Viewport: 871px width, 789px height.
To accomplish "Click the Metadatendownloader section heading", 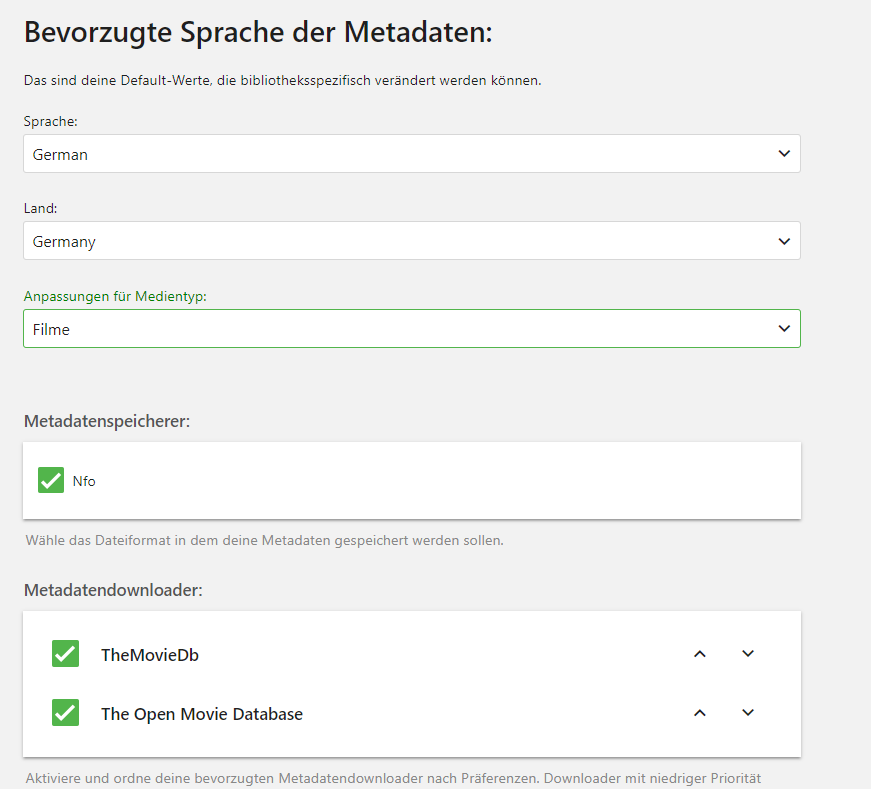I will click(113, 590).
